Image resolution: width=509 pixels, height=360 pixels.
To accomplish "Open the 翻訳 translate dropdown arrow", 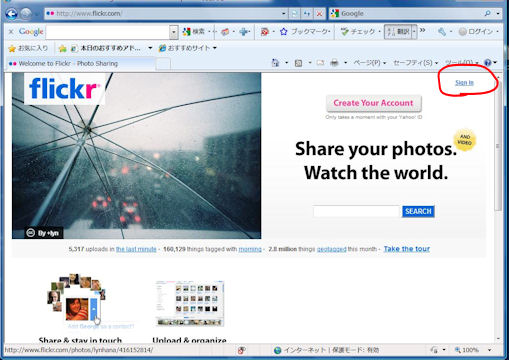I will [414, 32].
